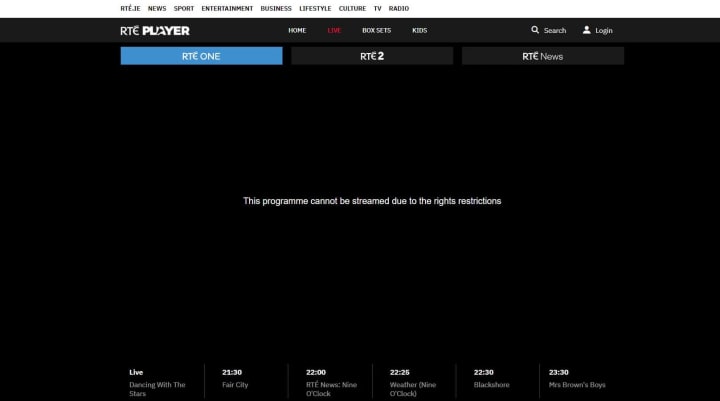Open the Kids section
Viewport: 720px width, 401px height.
pos(420,30)
